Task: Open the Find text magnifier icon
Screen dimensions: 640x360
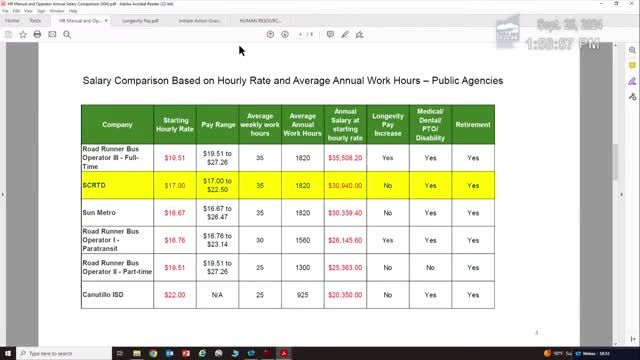Action: click(67, 35)
